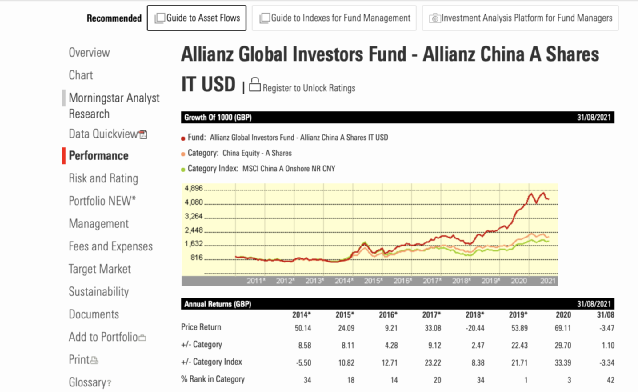Click the document icon in Guide to Asset Flows

tap(160, 18)
